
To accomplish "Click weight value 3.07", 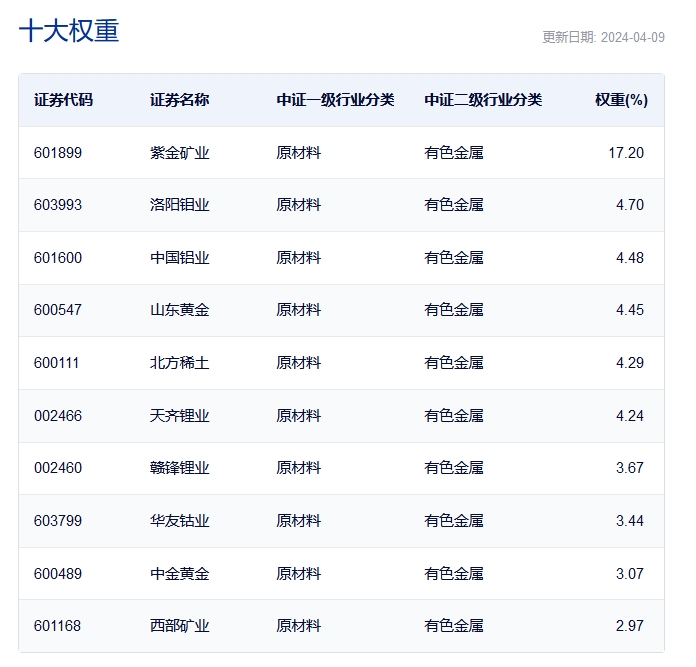I will (630, 574).
